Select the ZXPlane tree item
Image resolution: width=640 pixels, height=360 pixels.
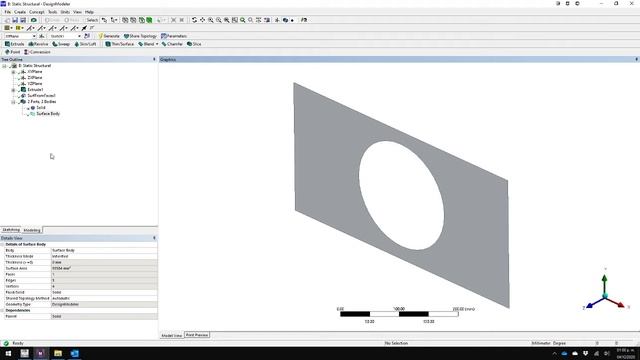tap(35, 78)
